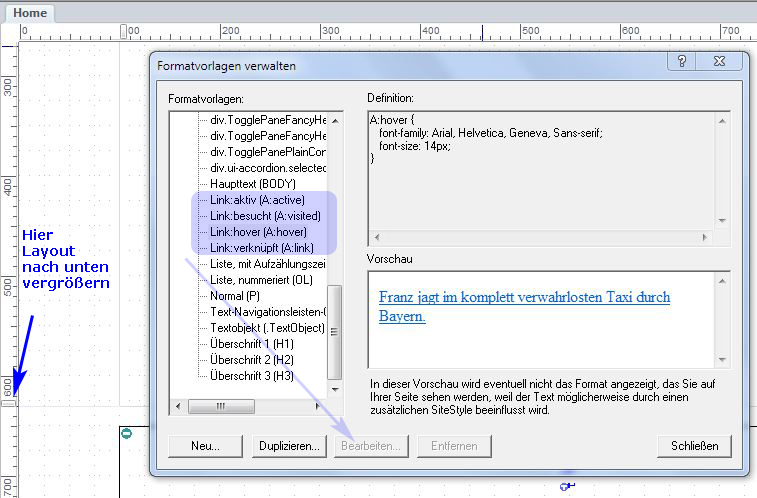Click the Vorschau preview scroll-down arrow
The image size is (757, 498).
[x=721, y=359]
